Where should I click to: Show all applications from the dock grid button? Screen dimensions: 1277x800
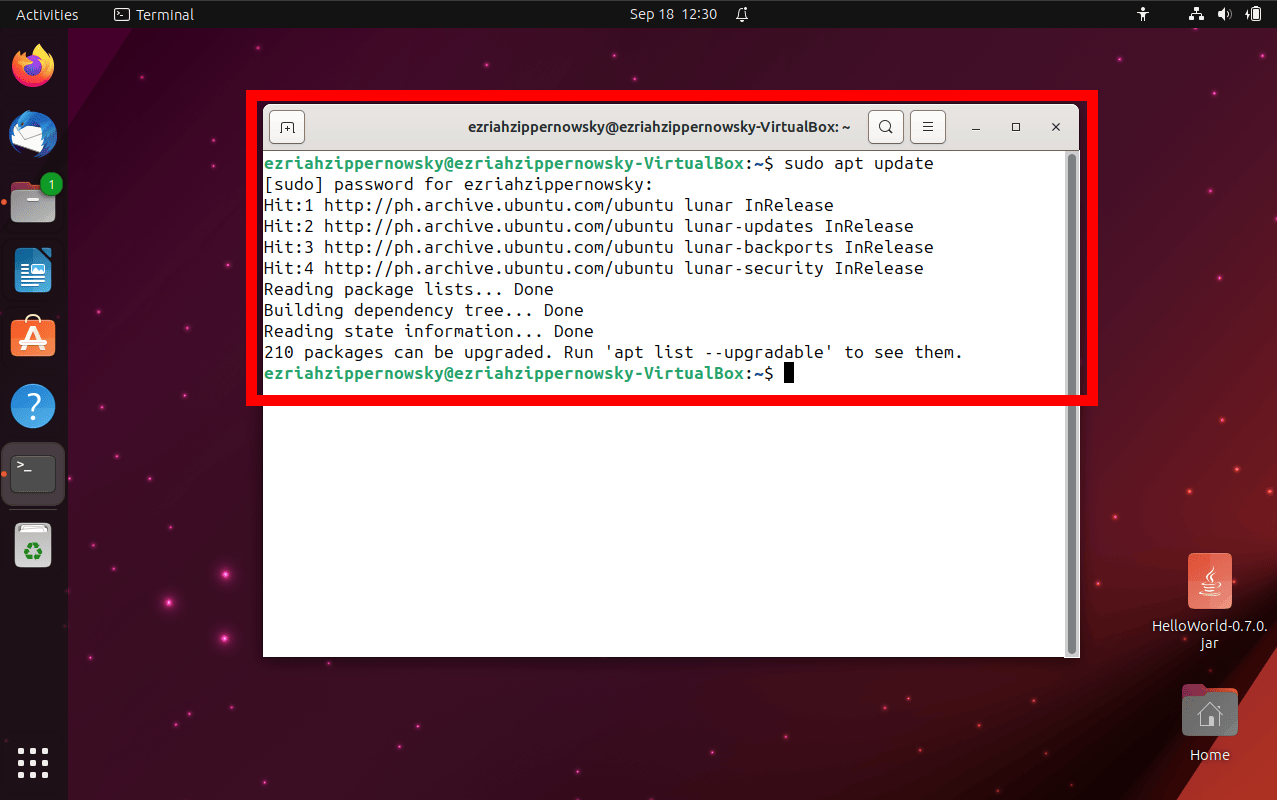click(x=33, y=763)
